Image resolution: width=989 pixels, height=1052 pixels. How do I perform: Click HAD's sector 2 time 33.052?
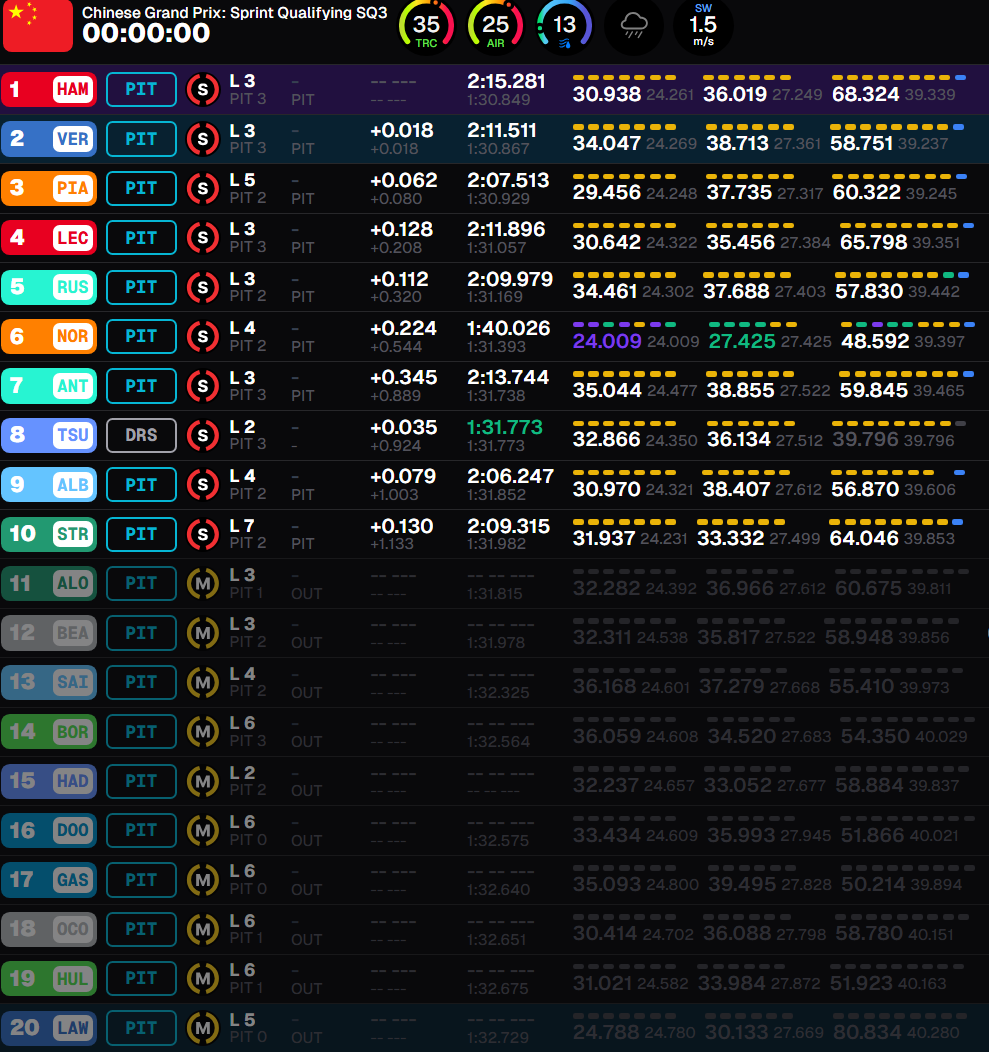[x=736, y=786]
